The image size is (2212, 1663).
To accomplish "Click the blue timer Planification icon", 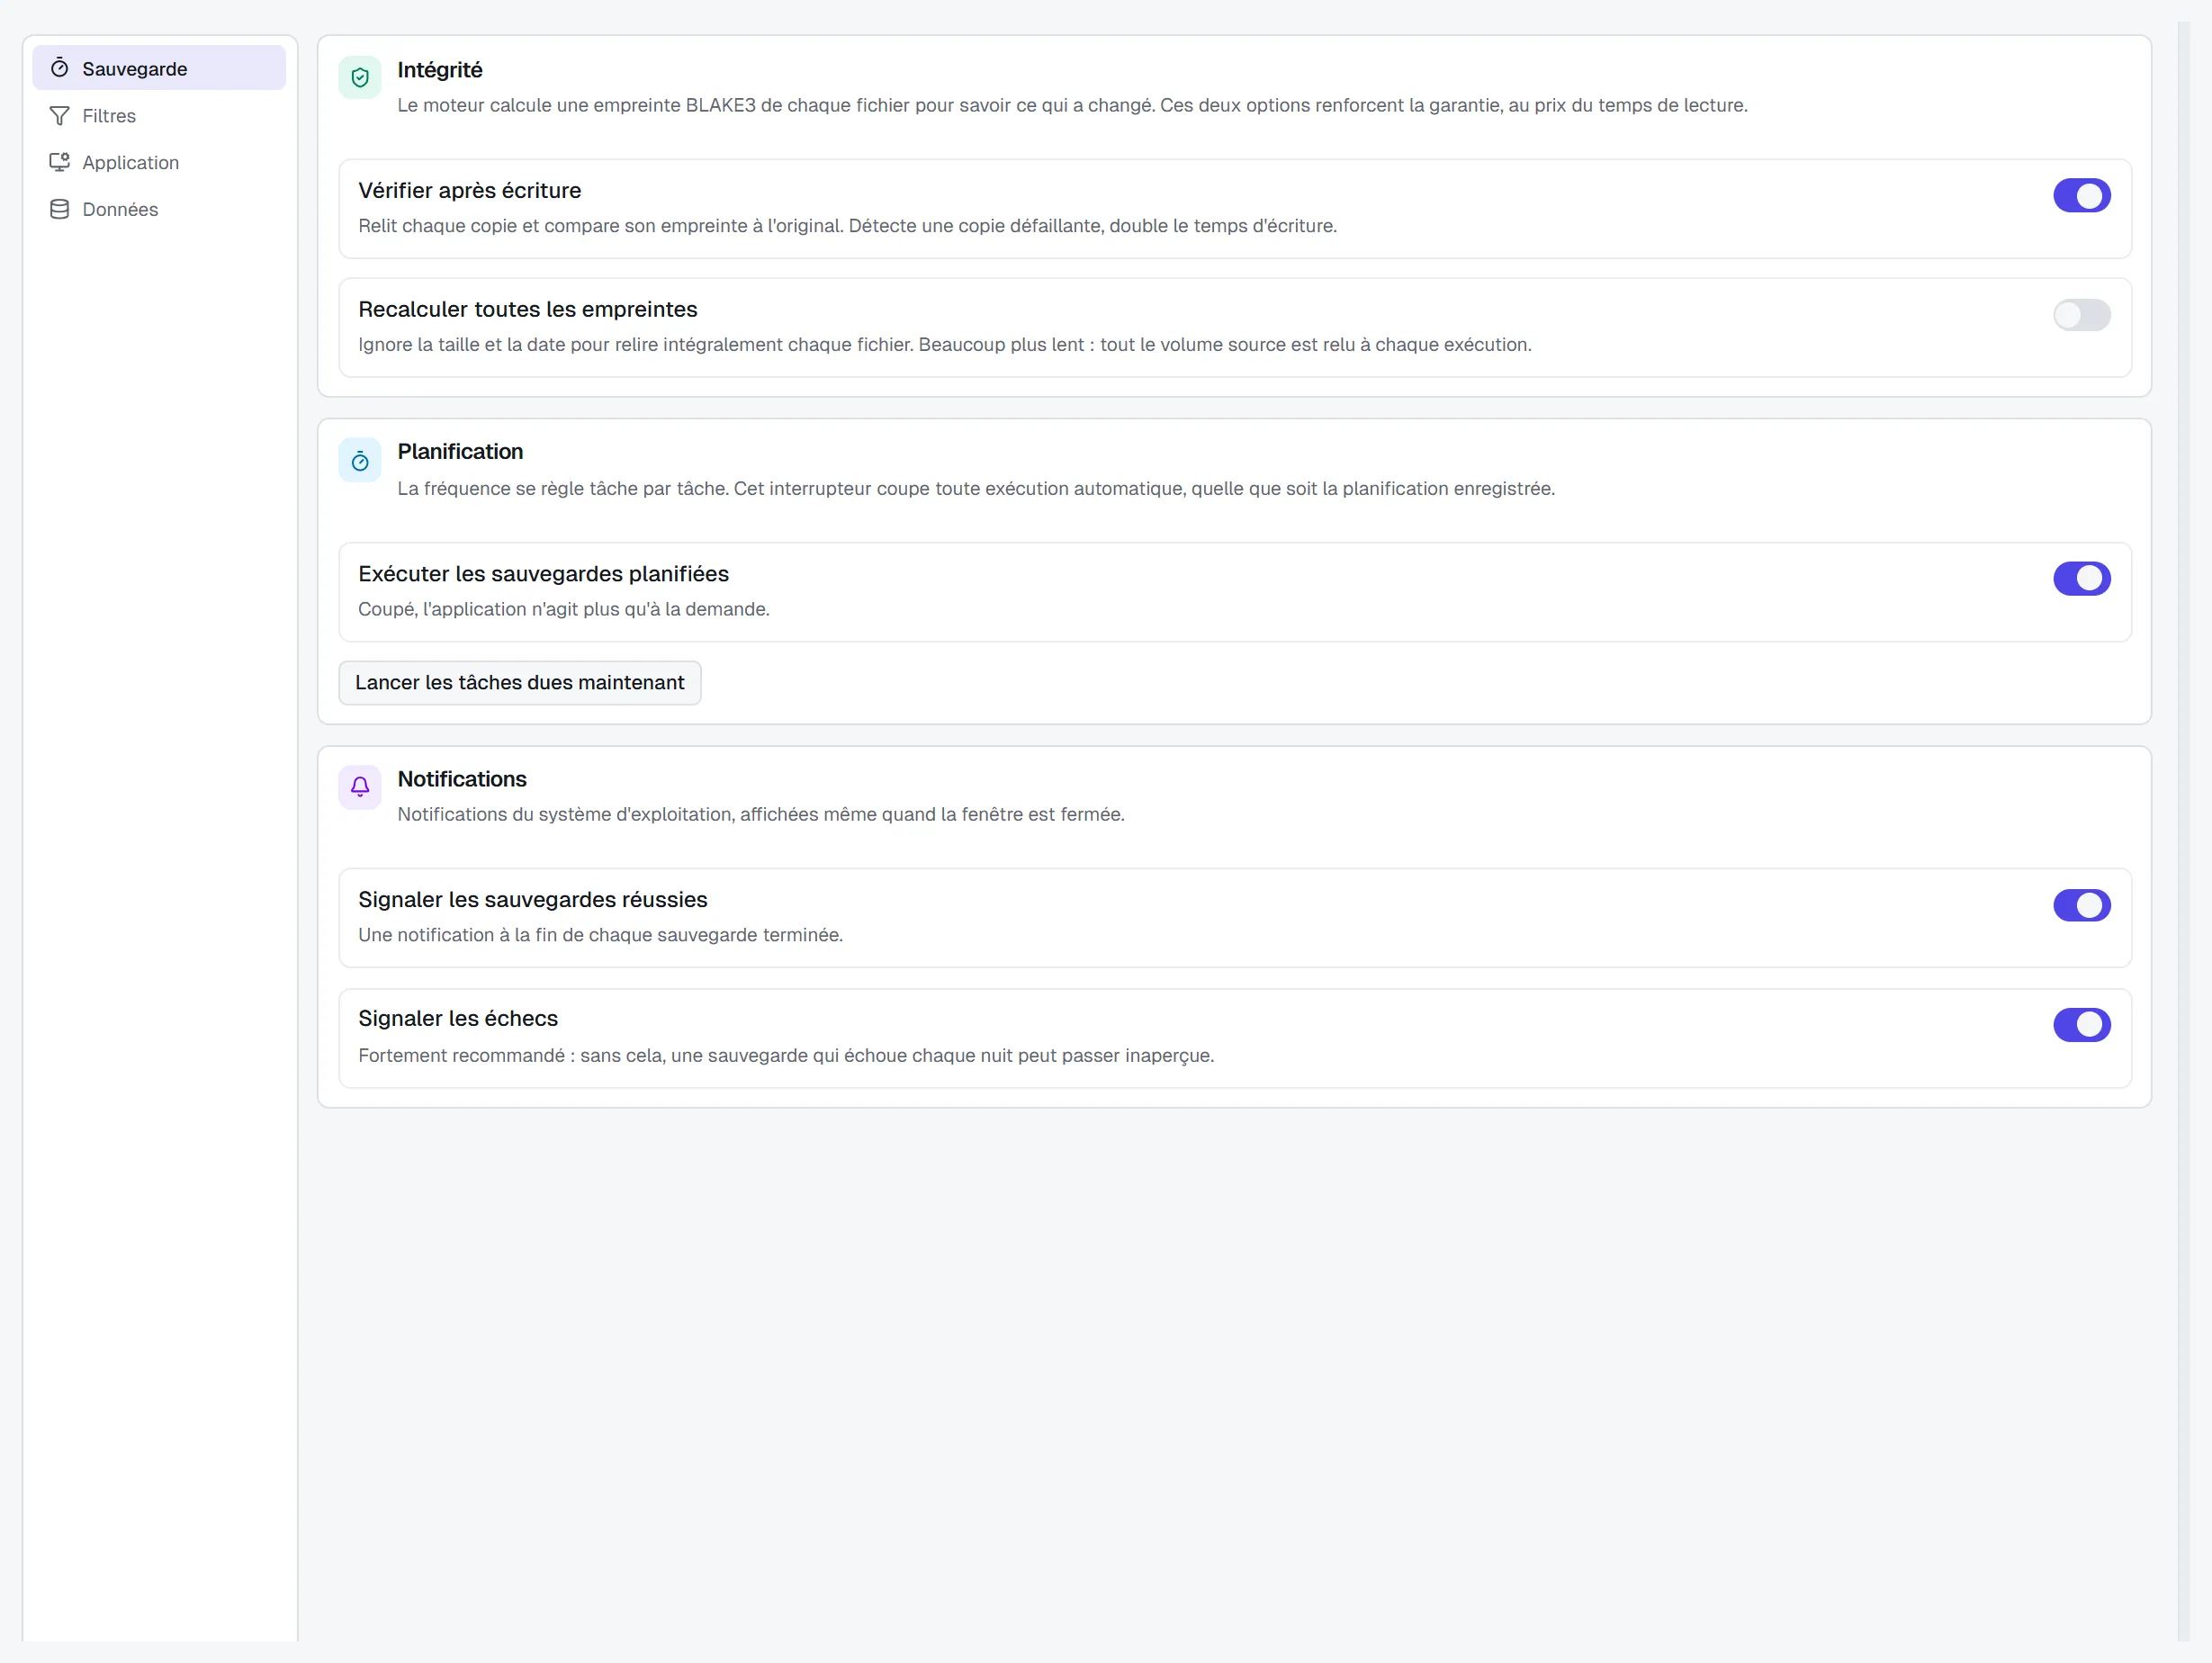I will pyautogui.click(x=360, y=460).
